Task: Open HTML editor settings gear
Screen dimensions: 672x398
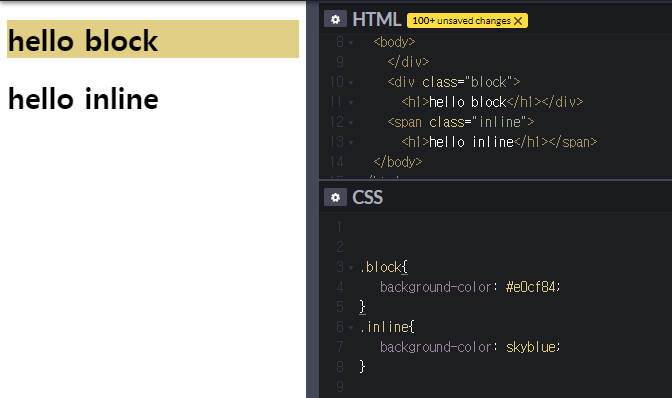Action: pos(335,19)
